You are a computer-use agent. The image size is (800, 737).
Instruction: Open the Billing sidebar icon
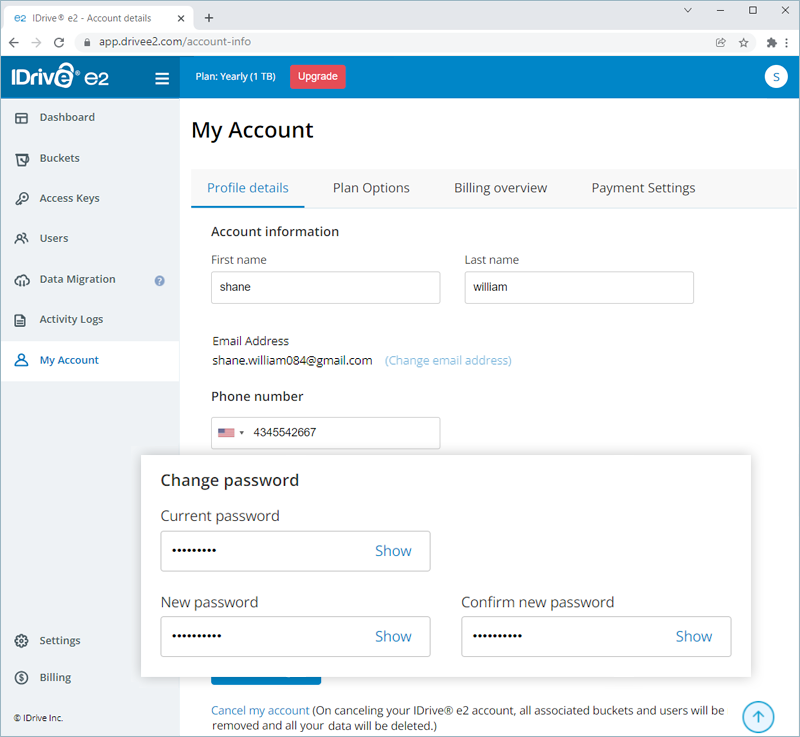(23, 677)
